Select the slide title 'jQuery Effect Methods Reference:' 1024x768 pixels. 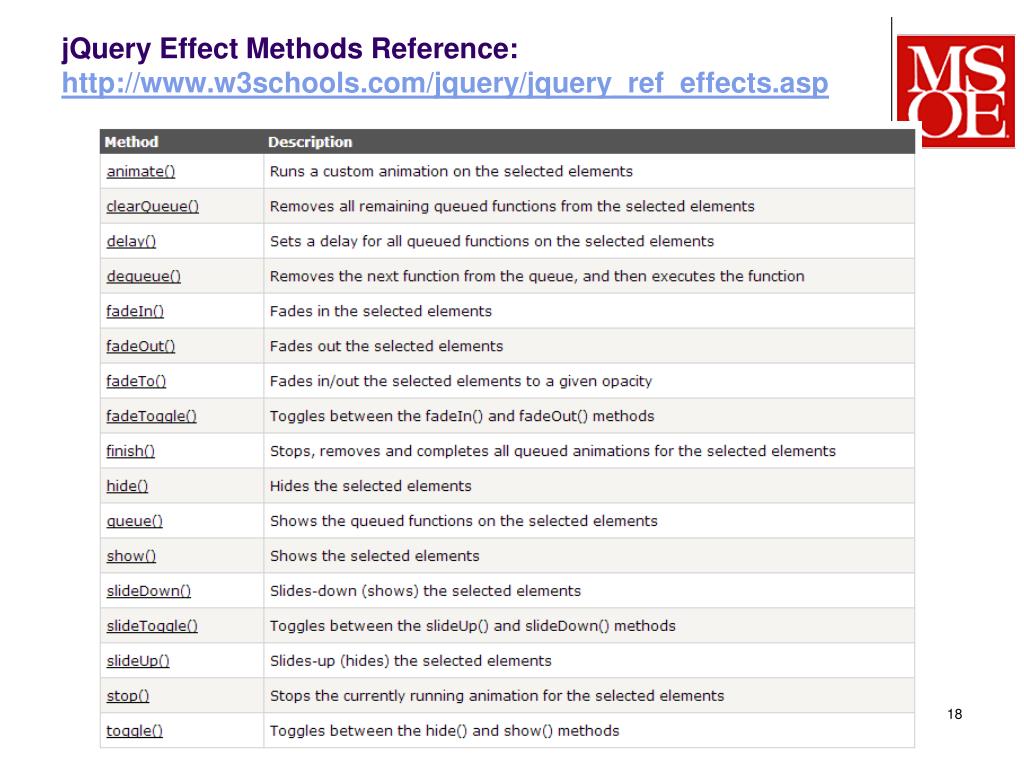coord(289,49)
